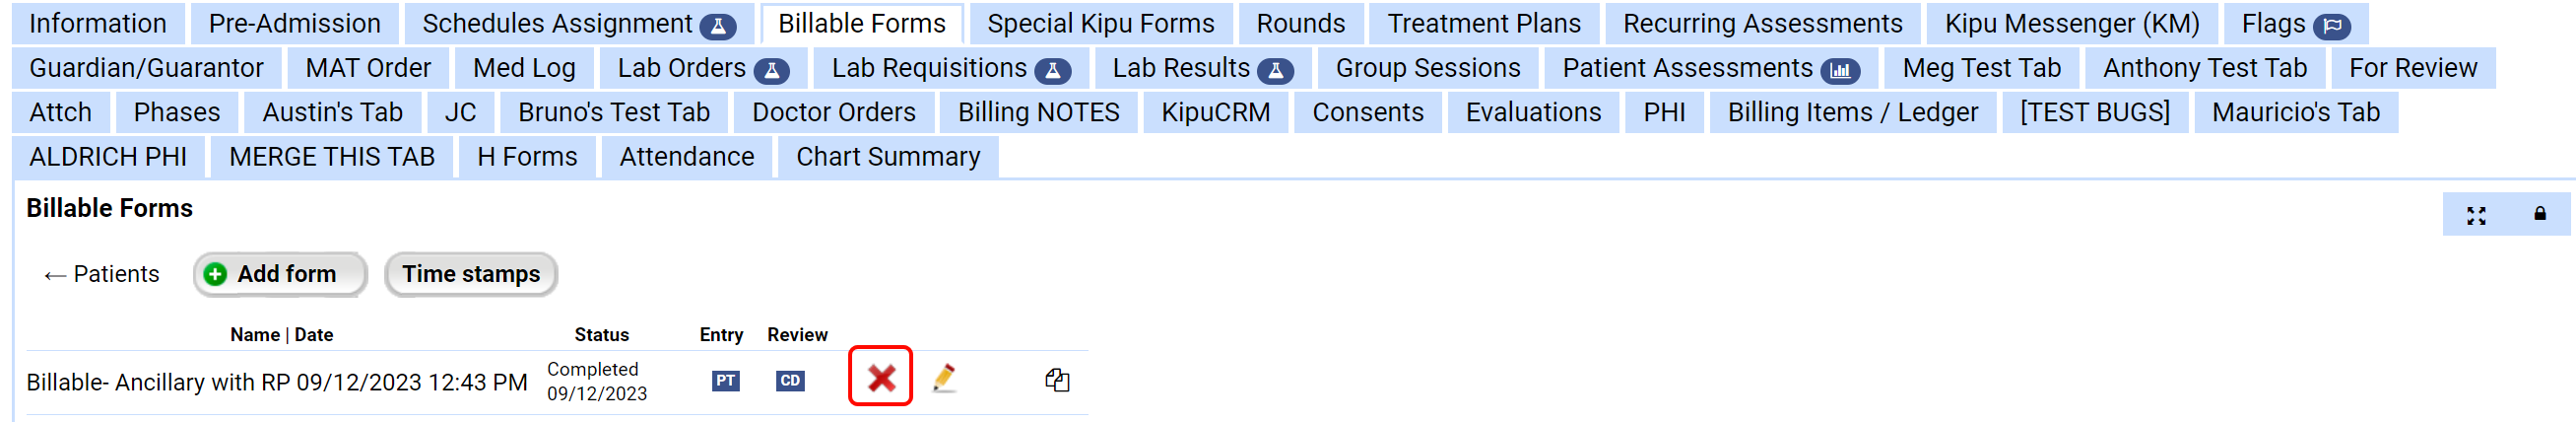Click the copy form icon
Image resolution: width=2576 pixels, height=422 pixels.
[x=1056, y=379]
